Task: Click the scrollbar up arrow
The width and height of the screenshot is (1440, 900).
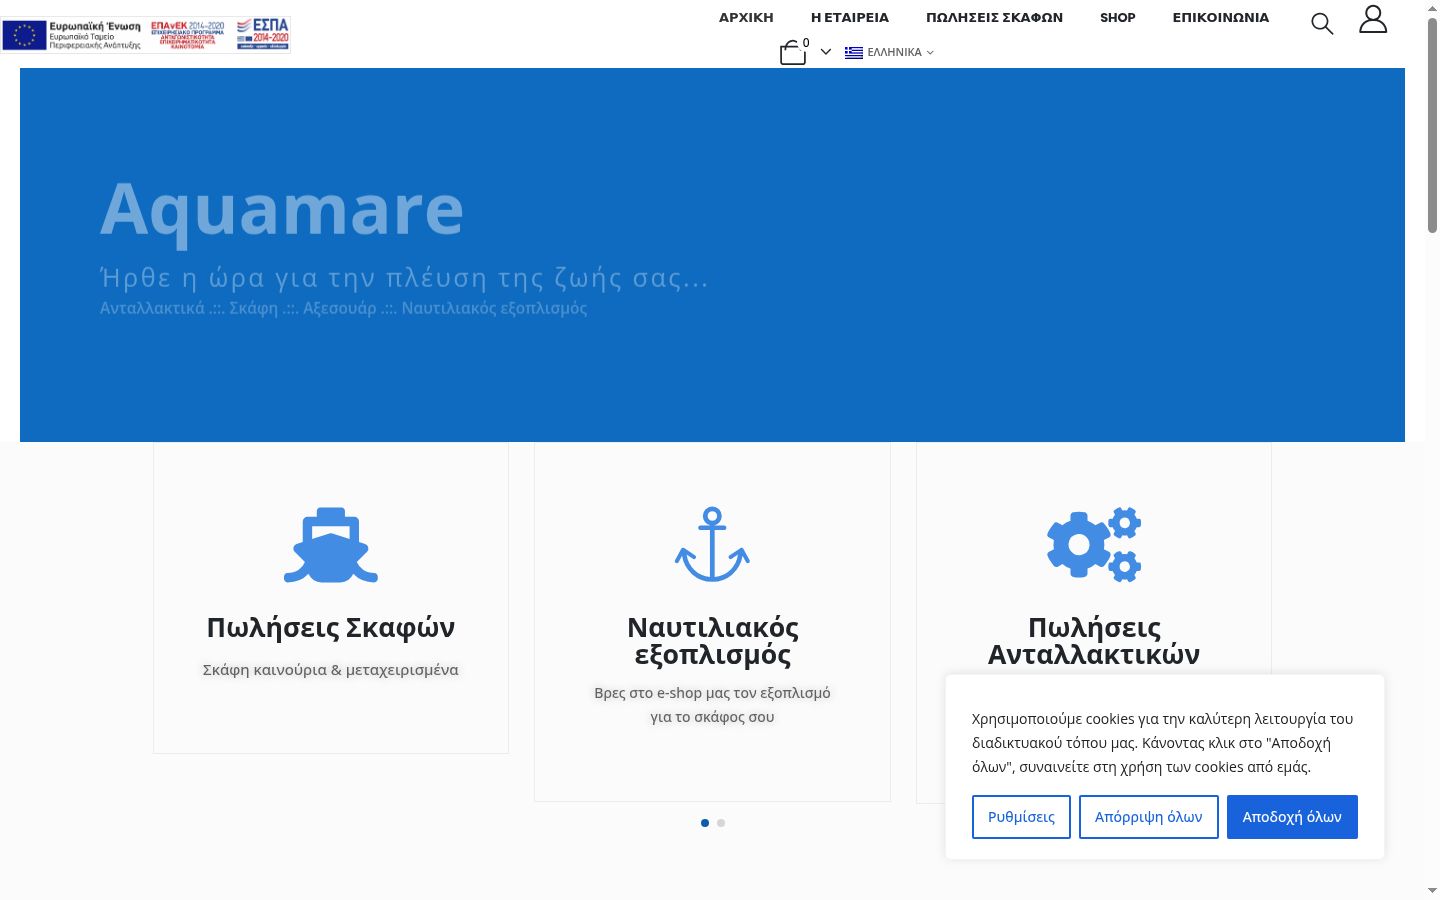Action: tap(1432, 8)
